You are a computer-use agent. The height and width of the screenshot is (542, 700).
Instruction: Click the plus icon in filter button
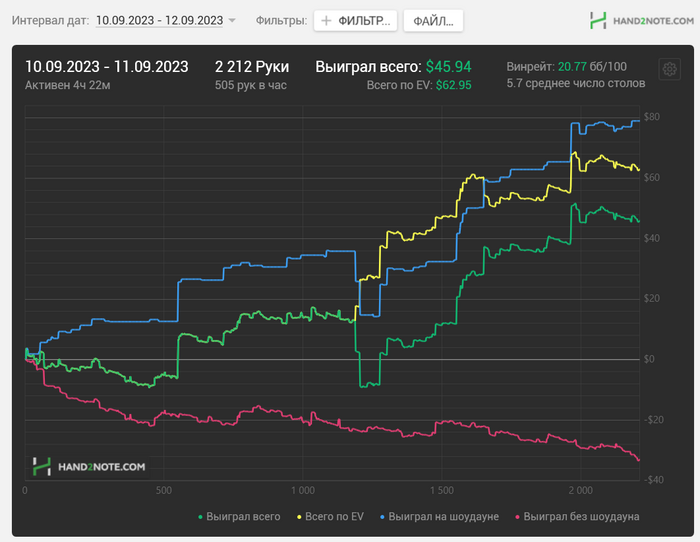coord(326,21)
